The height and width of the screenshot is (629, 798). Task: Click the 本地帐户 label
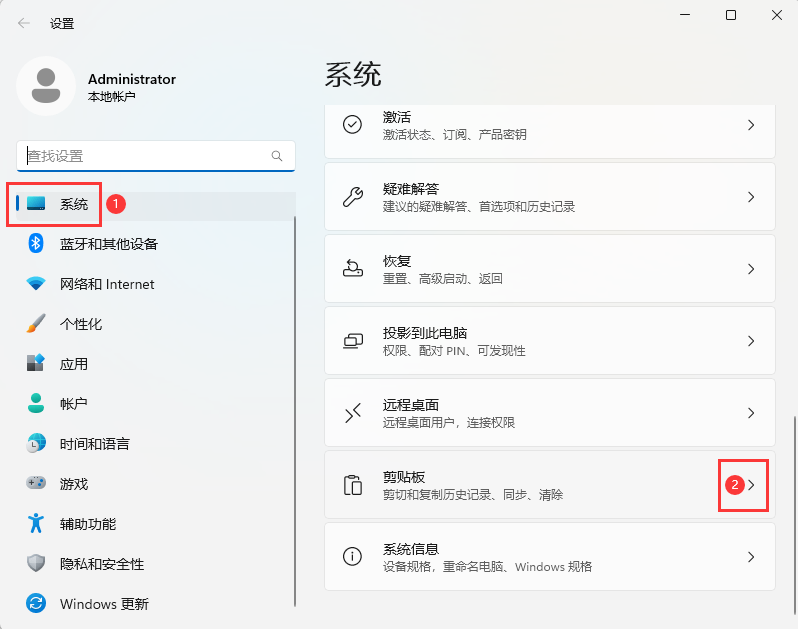coord(111,97)
